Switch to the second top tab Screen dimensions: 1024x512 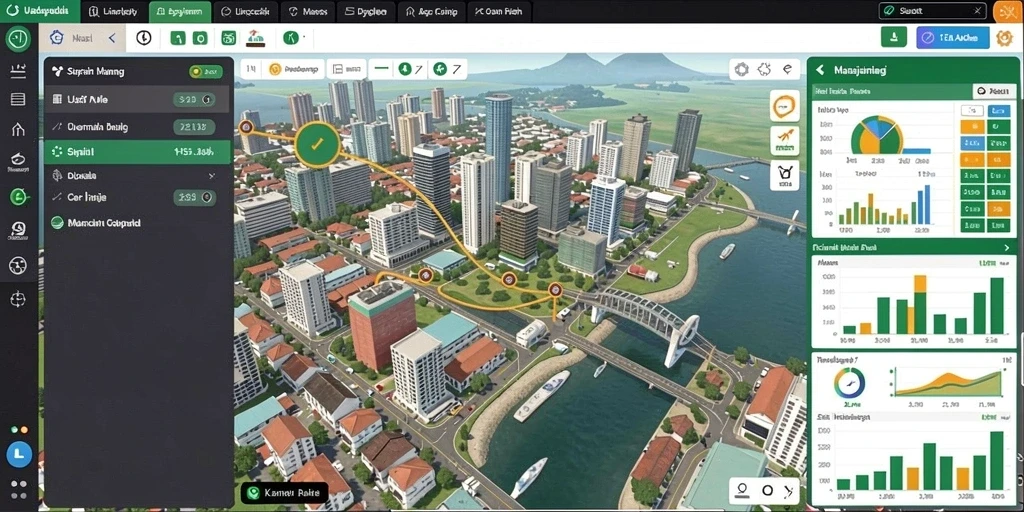tap(113, 11)
